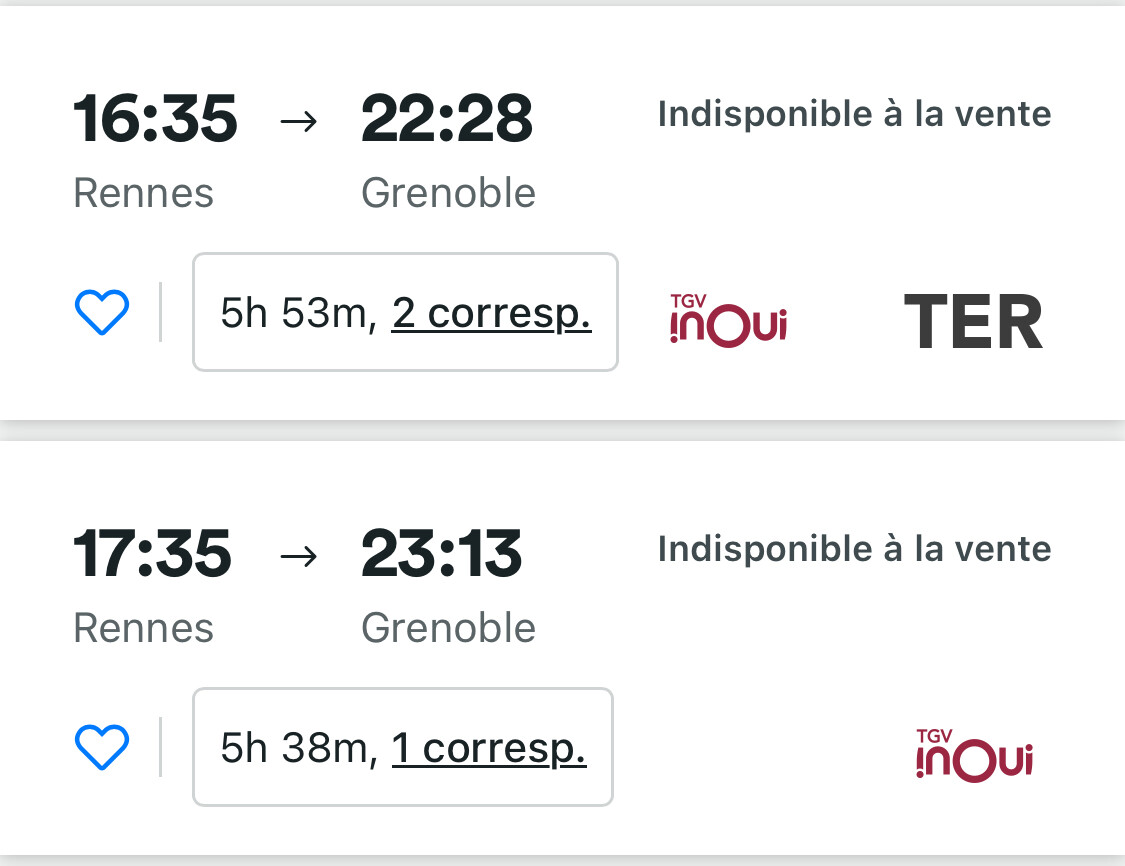Click the Grenoble station under 22:28
This screenshot has height=866, width=1125.
pyautogui.click(x=448, y=193)
